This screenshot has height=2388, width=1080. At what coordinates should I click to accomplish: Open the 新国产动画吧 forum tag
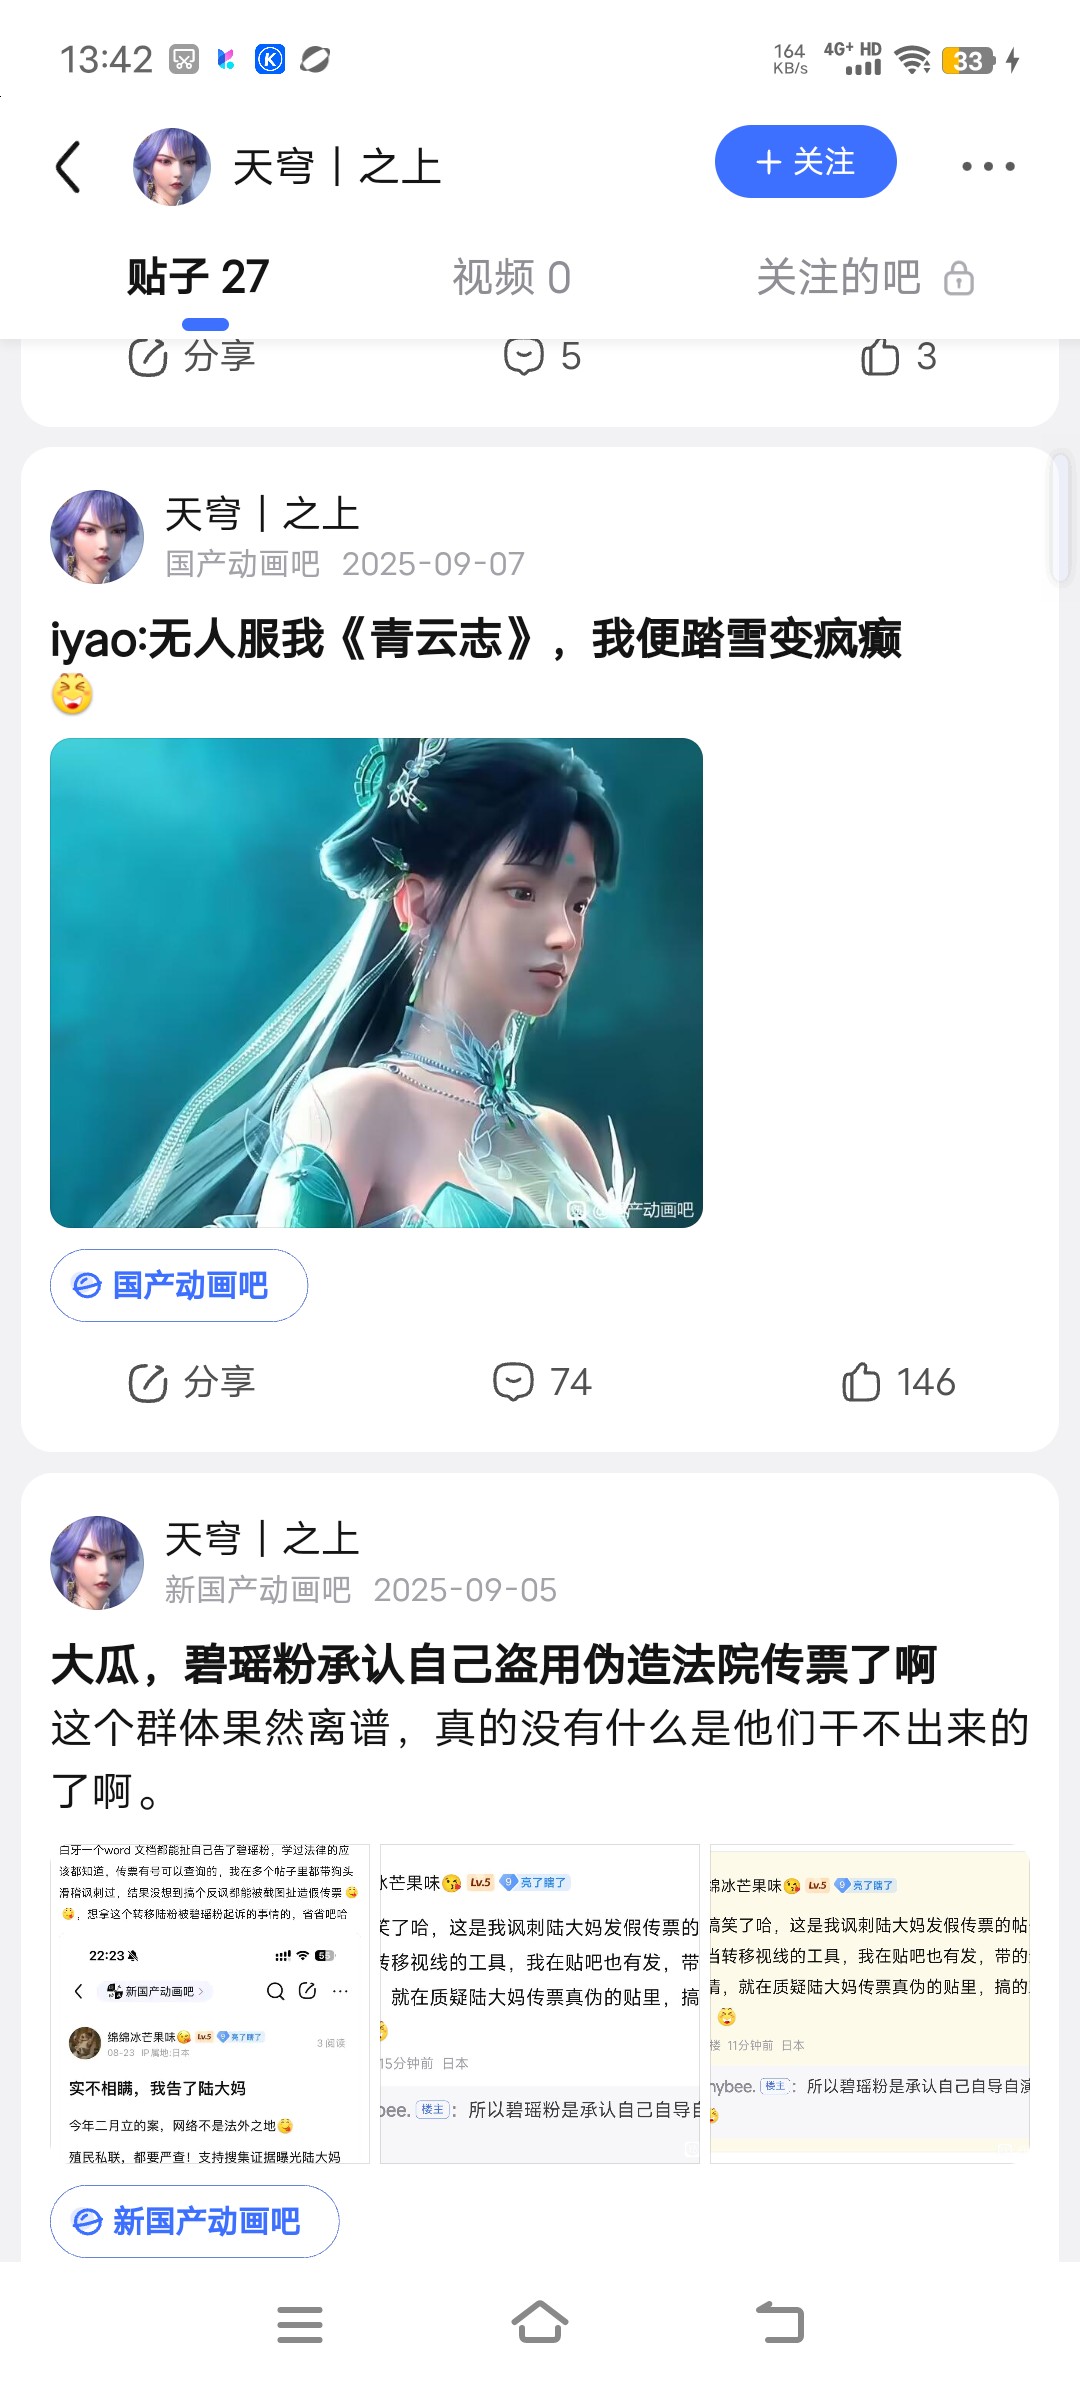(195, 2221)
